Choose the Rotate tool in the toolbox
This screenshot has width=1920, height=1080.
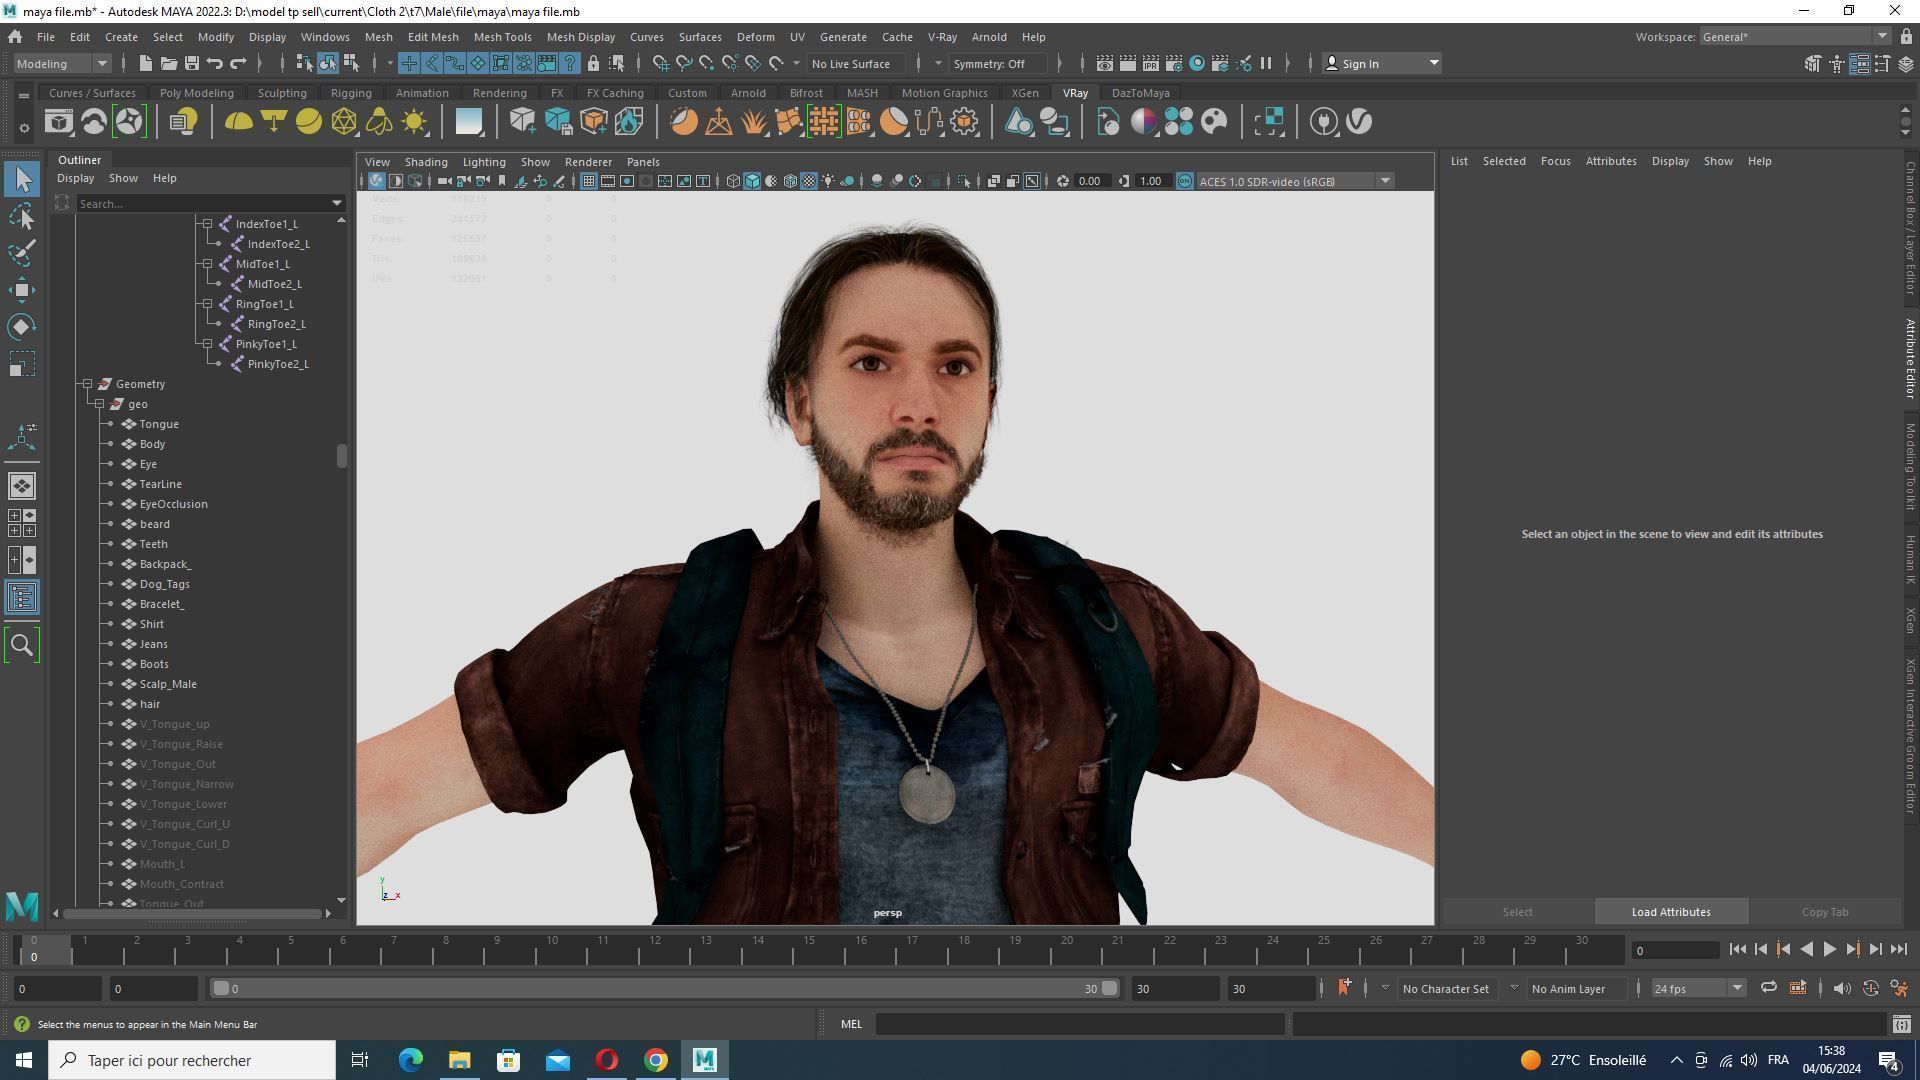click(x=22, y=327)
